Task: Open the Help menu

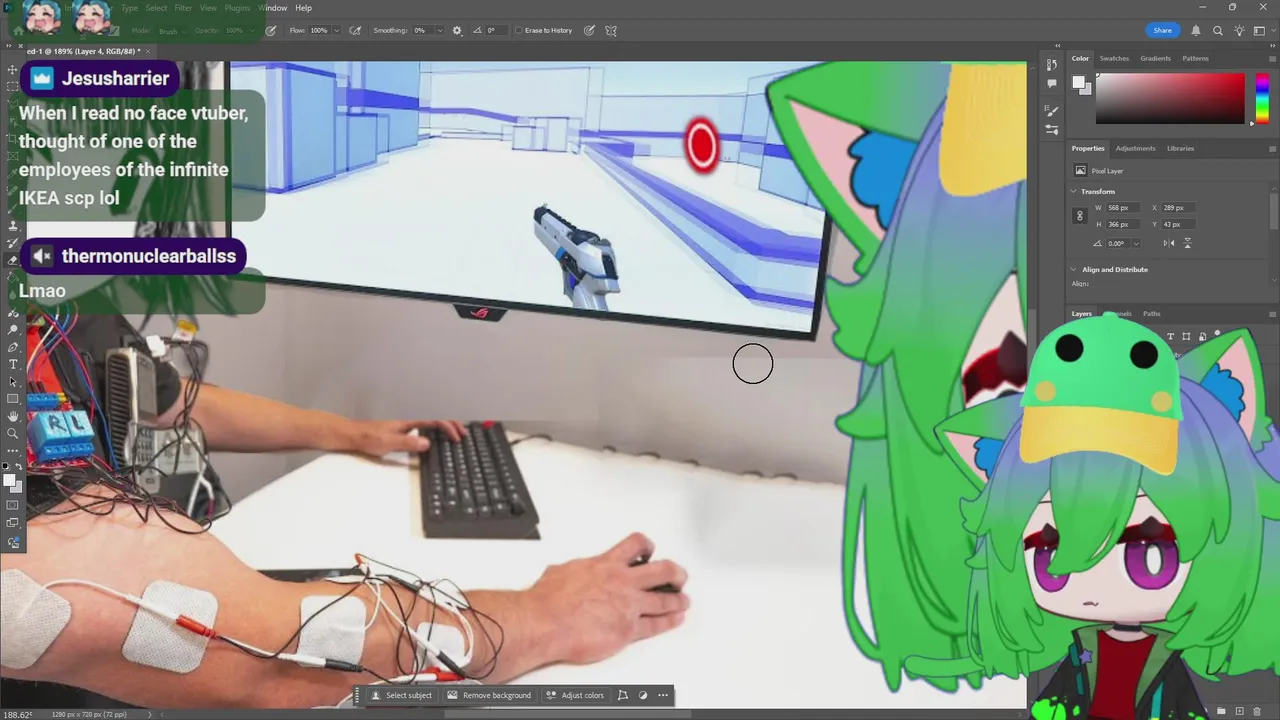Action: [303, 8]
